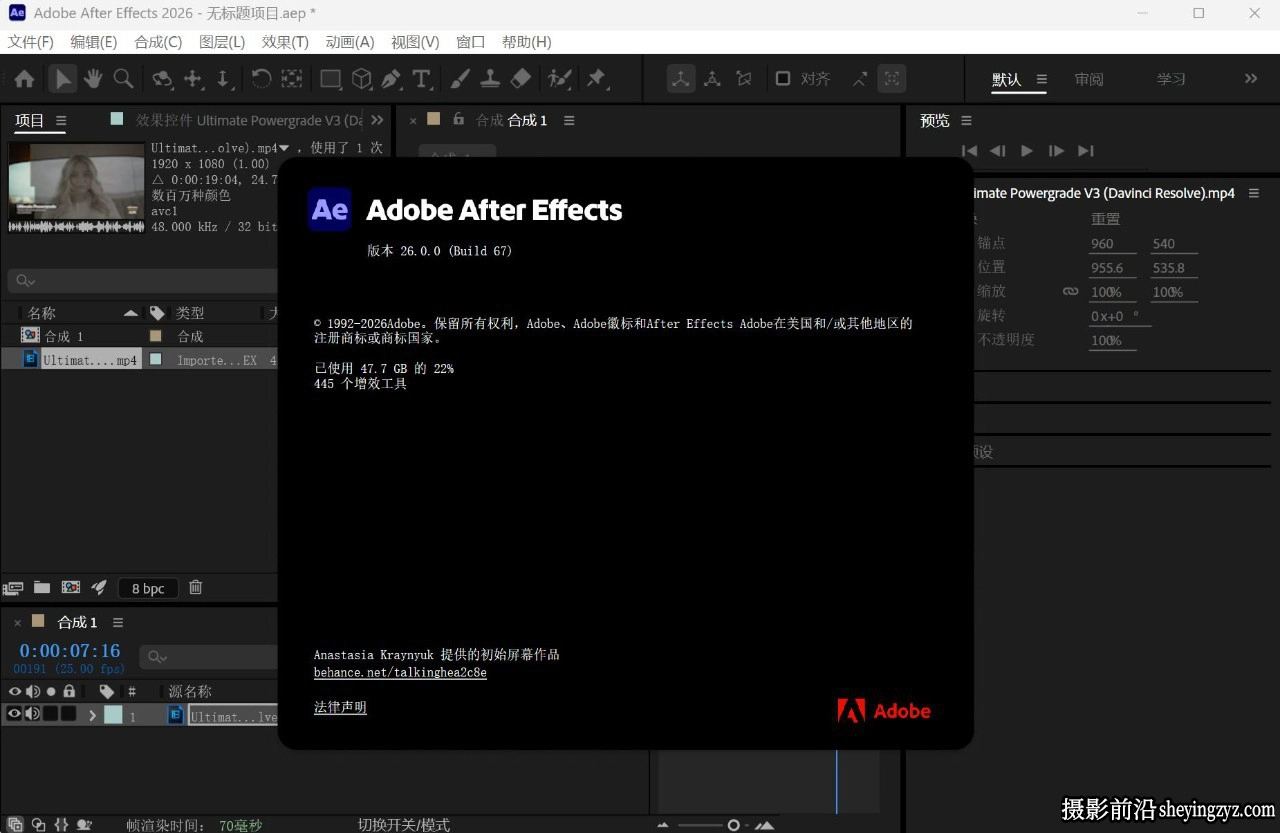Screen dimensions: 1280x833
Task: Select the Brush tool
Action: [460, 79]
